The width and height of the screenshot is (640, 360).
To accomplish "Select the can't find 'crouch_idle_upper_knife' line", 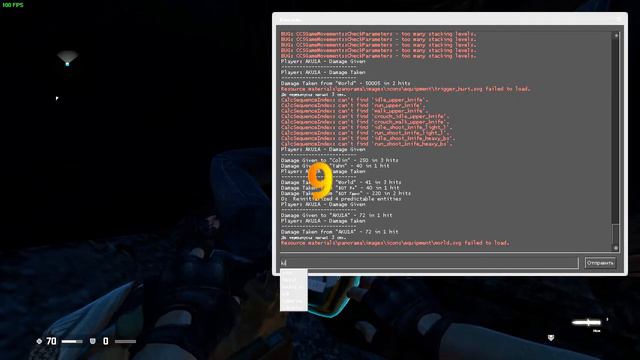I will tap(364, 116).
